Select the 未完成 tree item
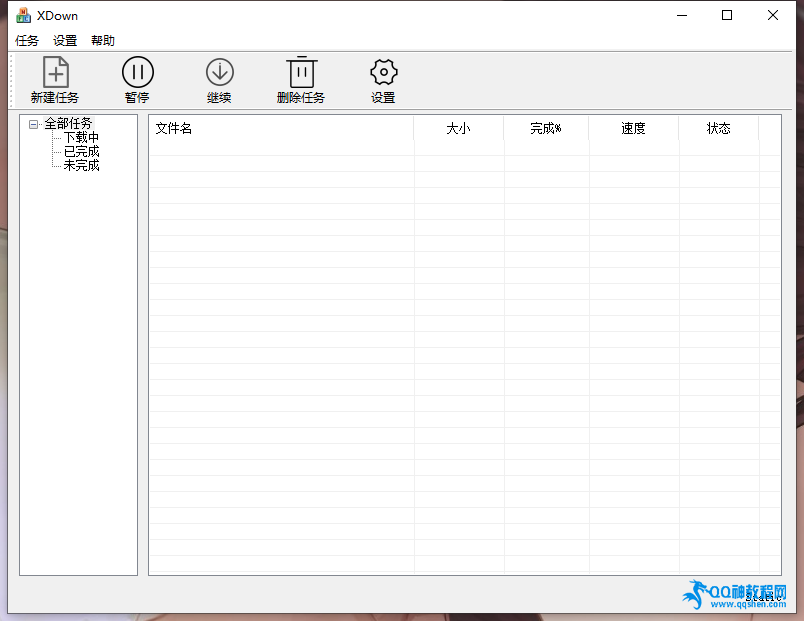 tap(81, 165)
